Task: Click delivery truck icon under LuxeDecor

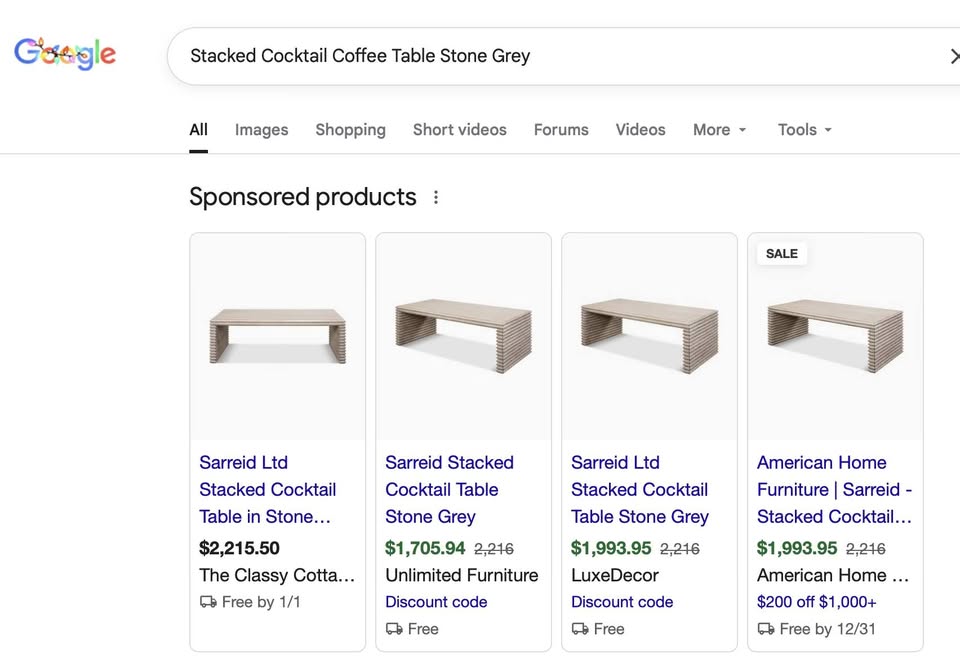Action: tap(580, 629)
